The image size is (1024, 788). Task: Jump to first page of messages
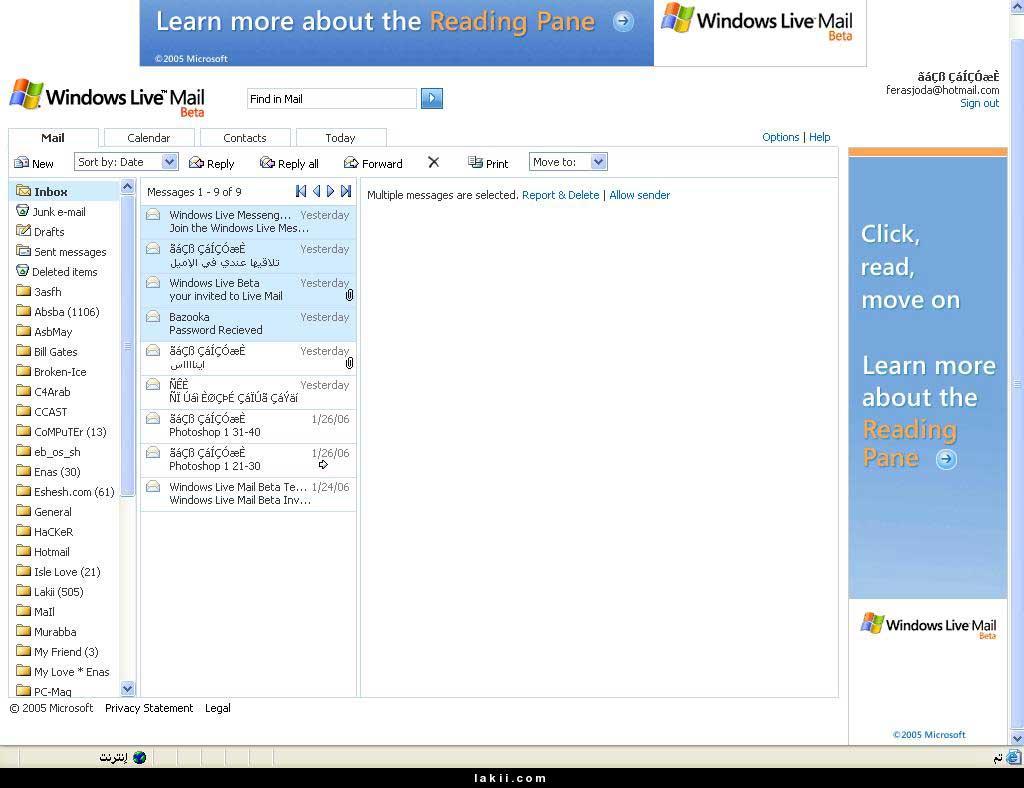pyautogui.click(x=300, y=191)
